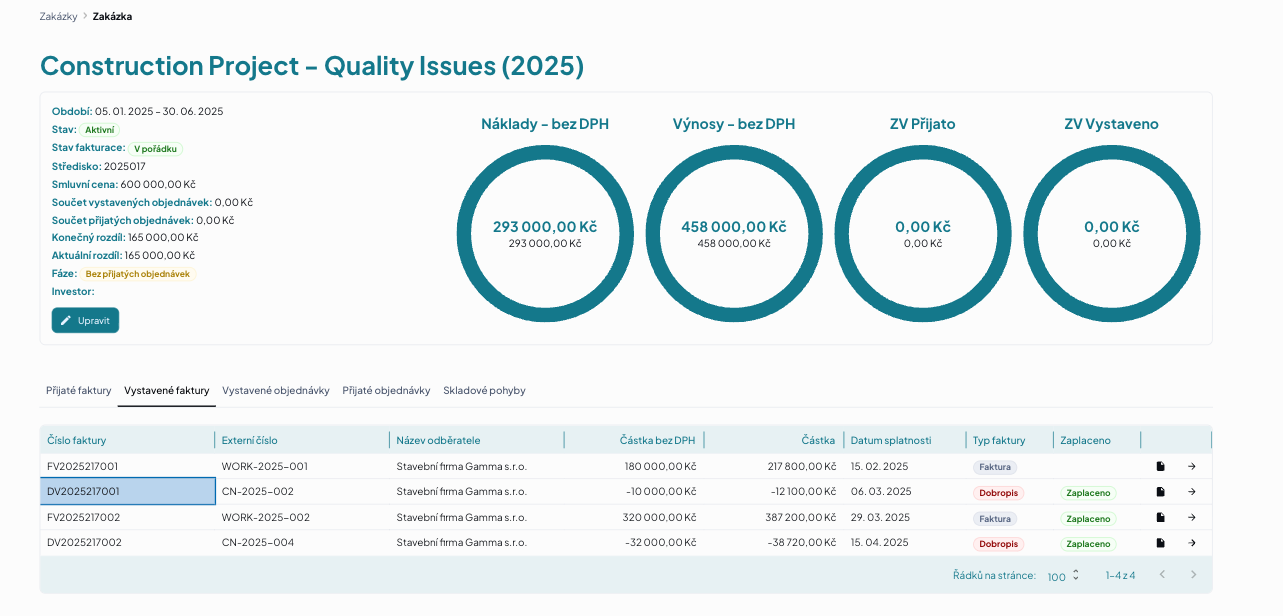Select the Náklady bez DPH donut chart
The width and height of the screenshot is (1283, 616).
(545, 234)
